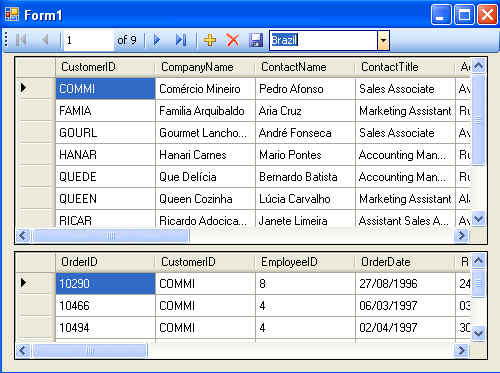Viewport: 500px width, 373px height.
Task: Click the customers grid vertical scrollbar thumb
Action: (x=478, y=120)
